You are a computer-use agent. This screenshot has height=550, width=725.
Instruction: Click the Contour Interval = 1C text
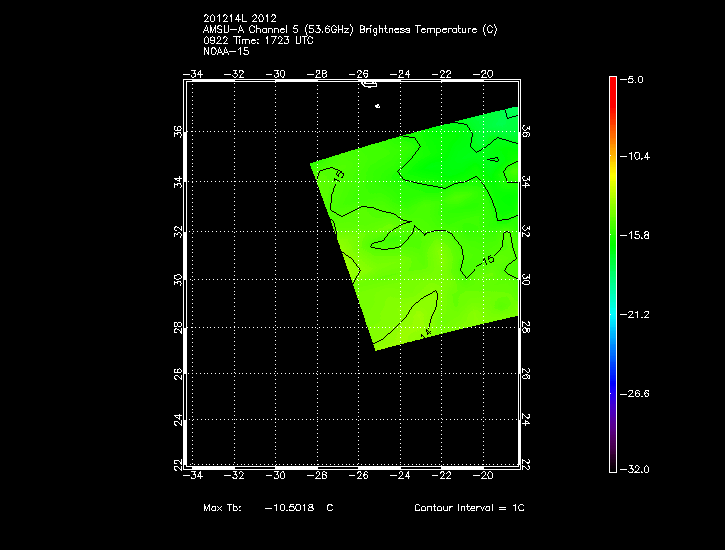tap(469, 508)
